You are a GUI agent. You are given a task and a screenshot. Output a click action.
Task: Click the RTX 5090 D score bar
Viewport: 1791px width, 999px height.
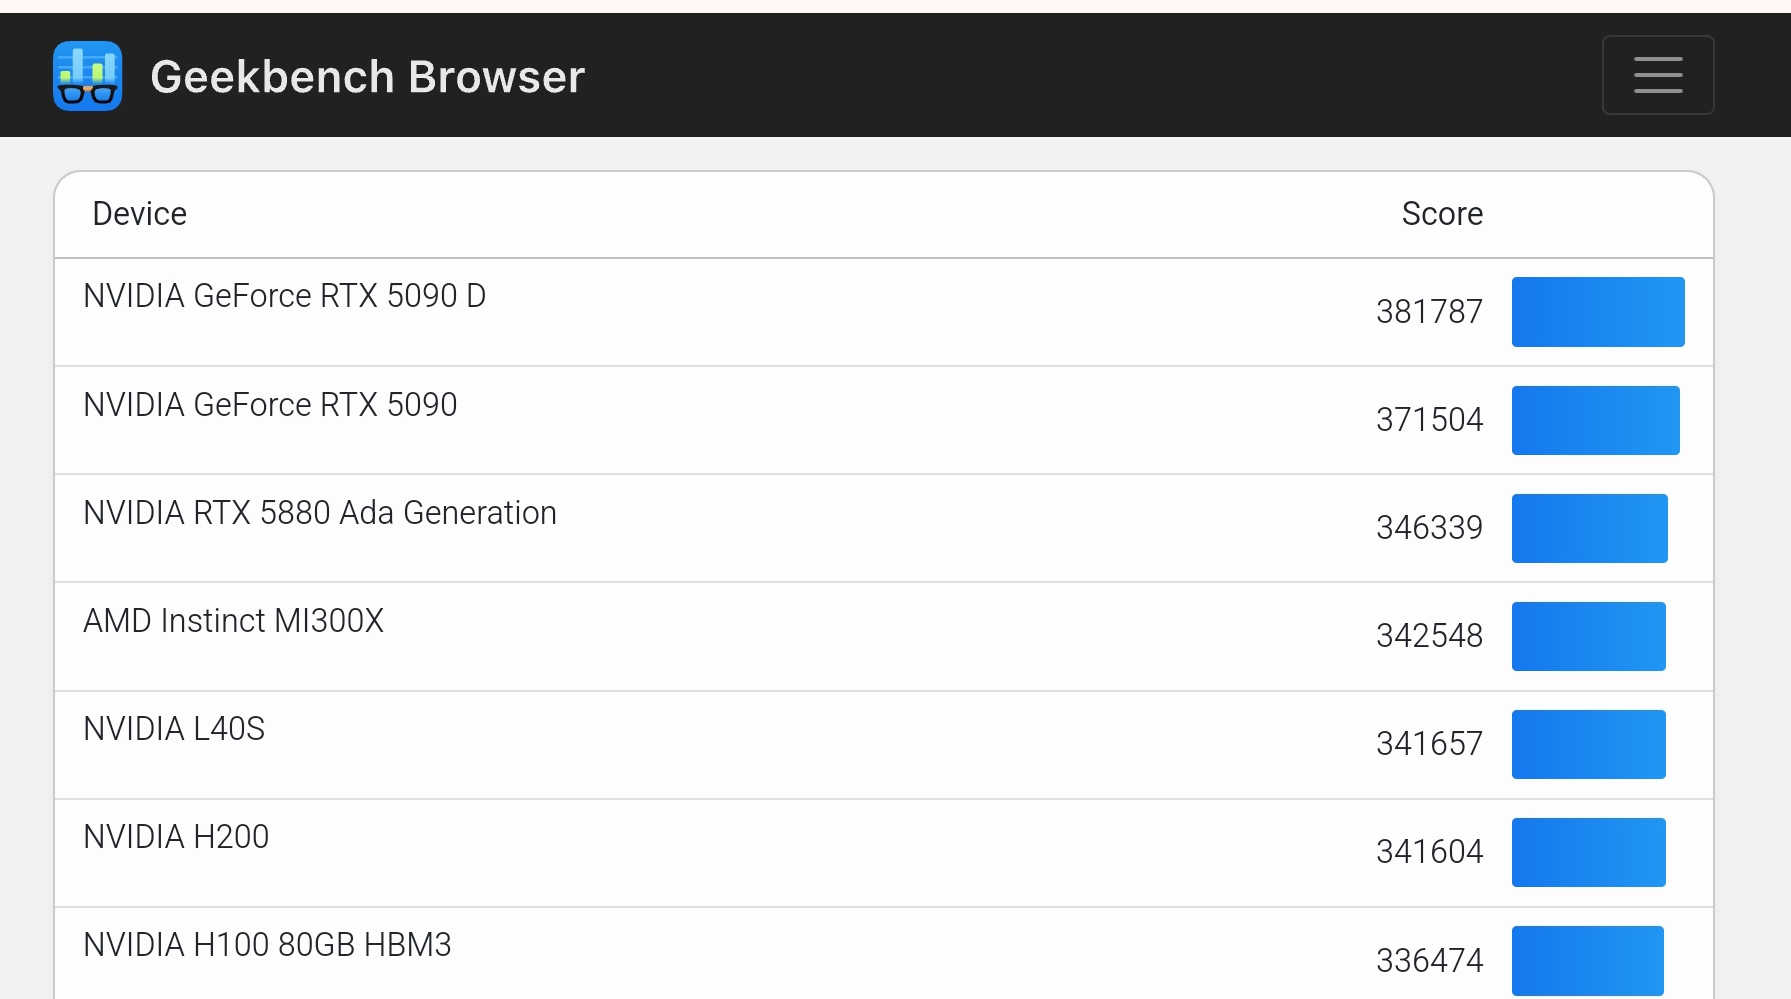click(1598, 312)
